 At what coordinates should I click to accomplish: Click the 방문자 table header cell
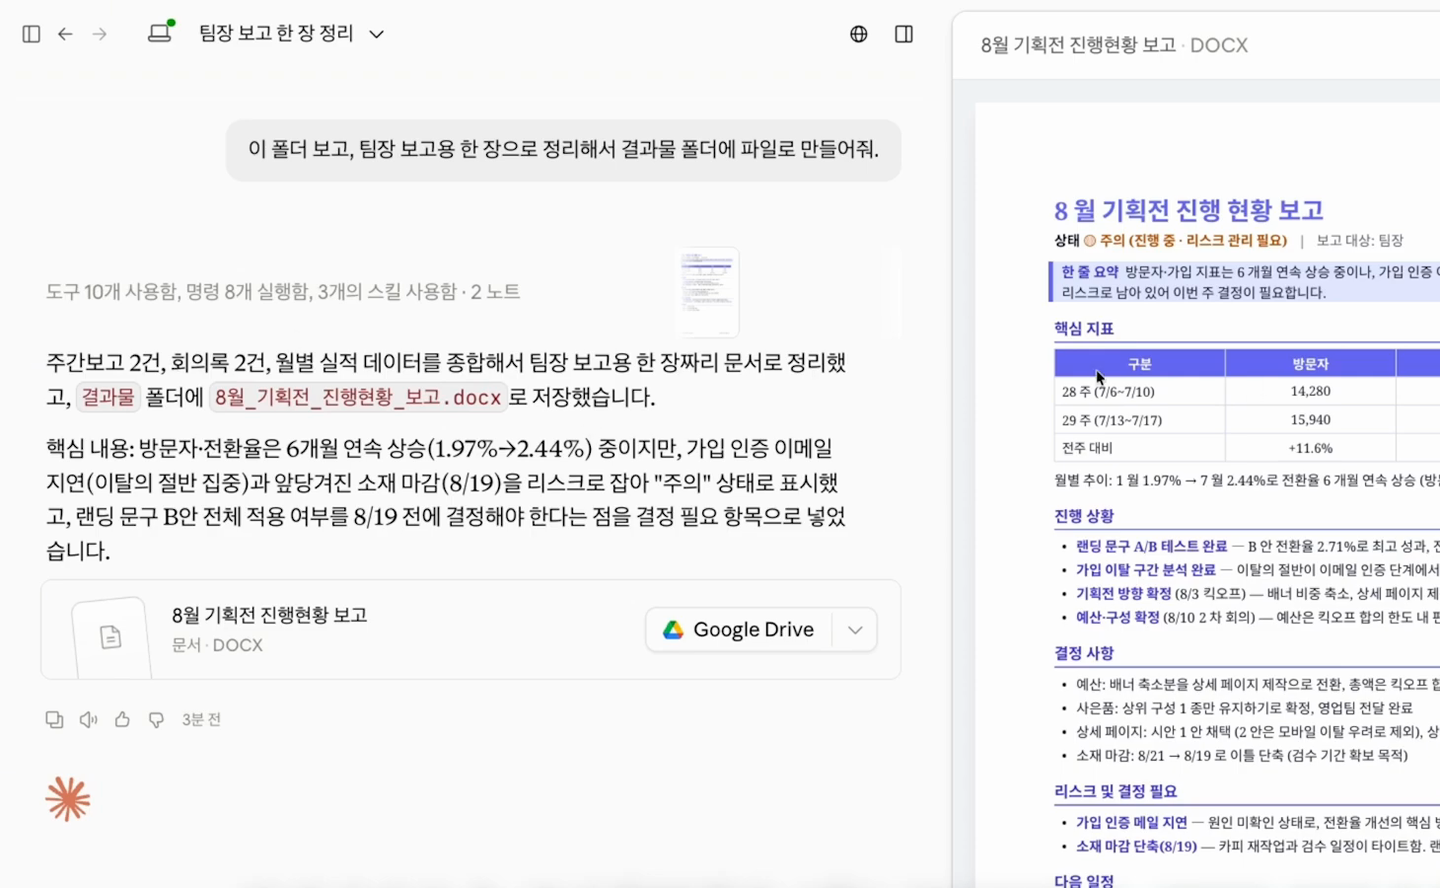(1310, 363)
